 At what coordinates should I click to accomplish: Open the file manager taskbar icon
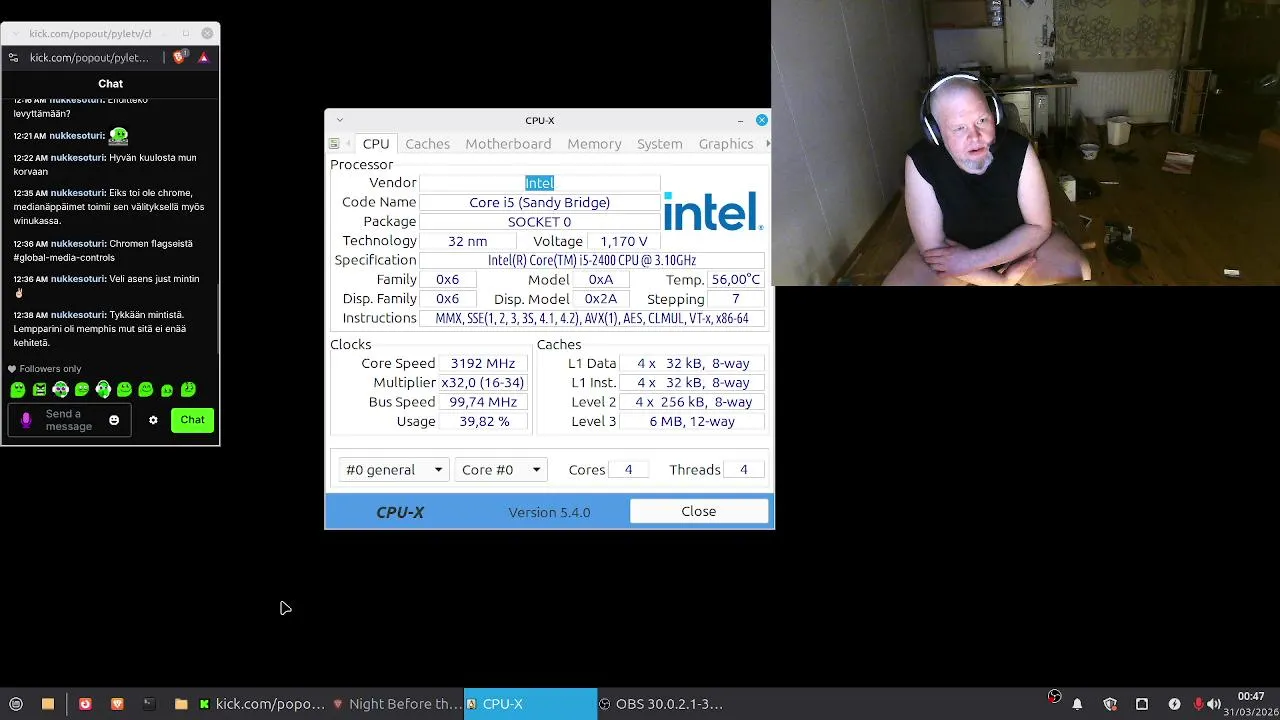click(x=47, y=704)
